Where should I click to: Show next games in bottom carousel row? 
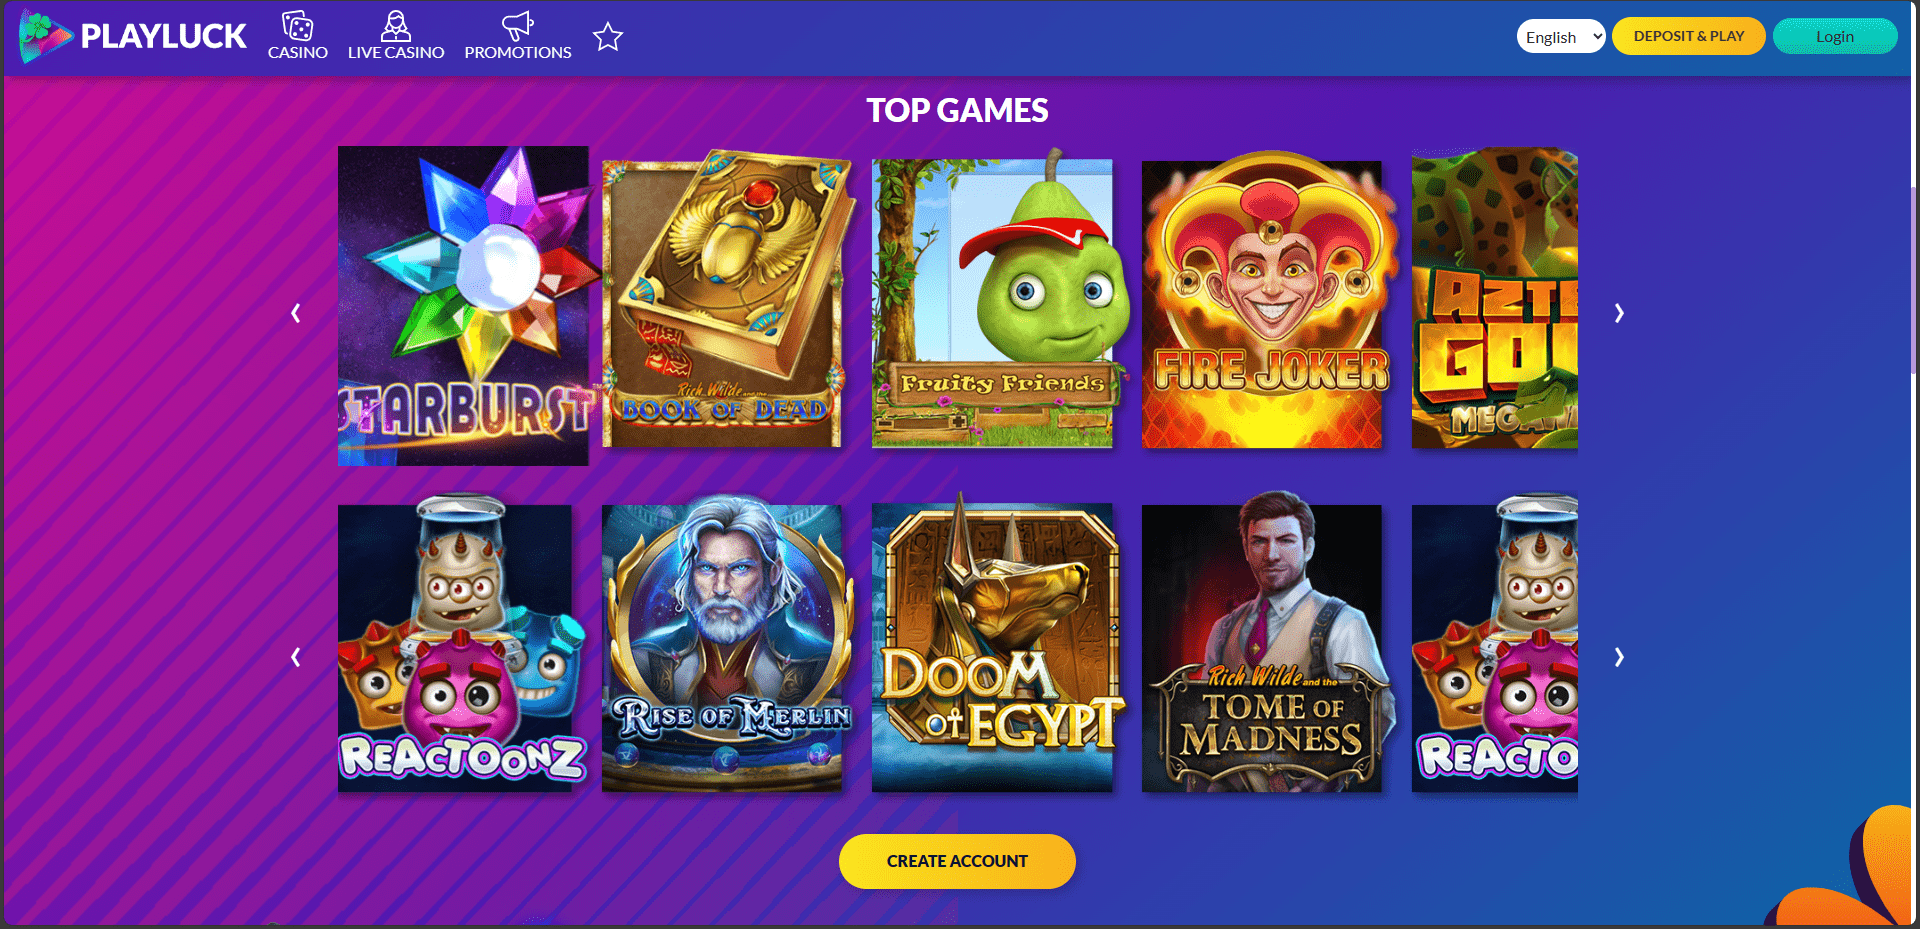click(x=1619, y=657)
